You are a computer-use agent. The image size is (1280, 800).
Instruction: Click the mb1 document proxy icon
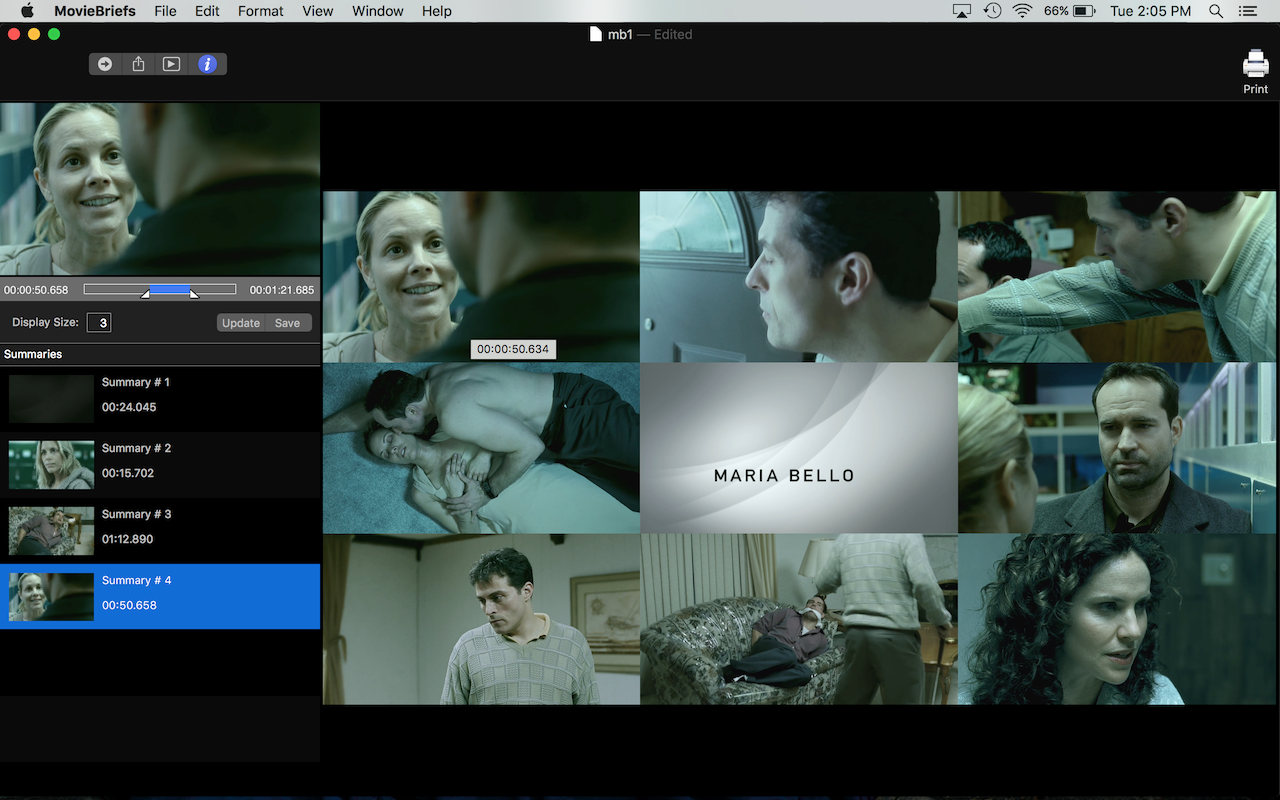tap(597, 34)
